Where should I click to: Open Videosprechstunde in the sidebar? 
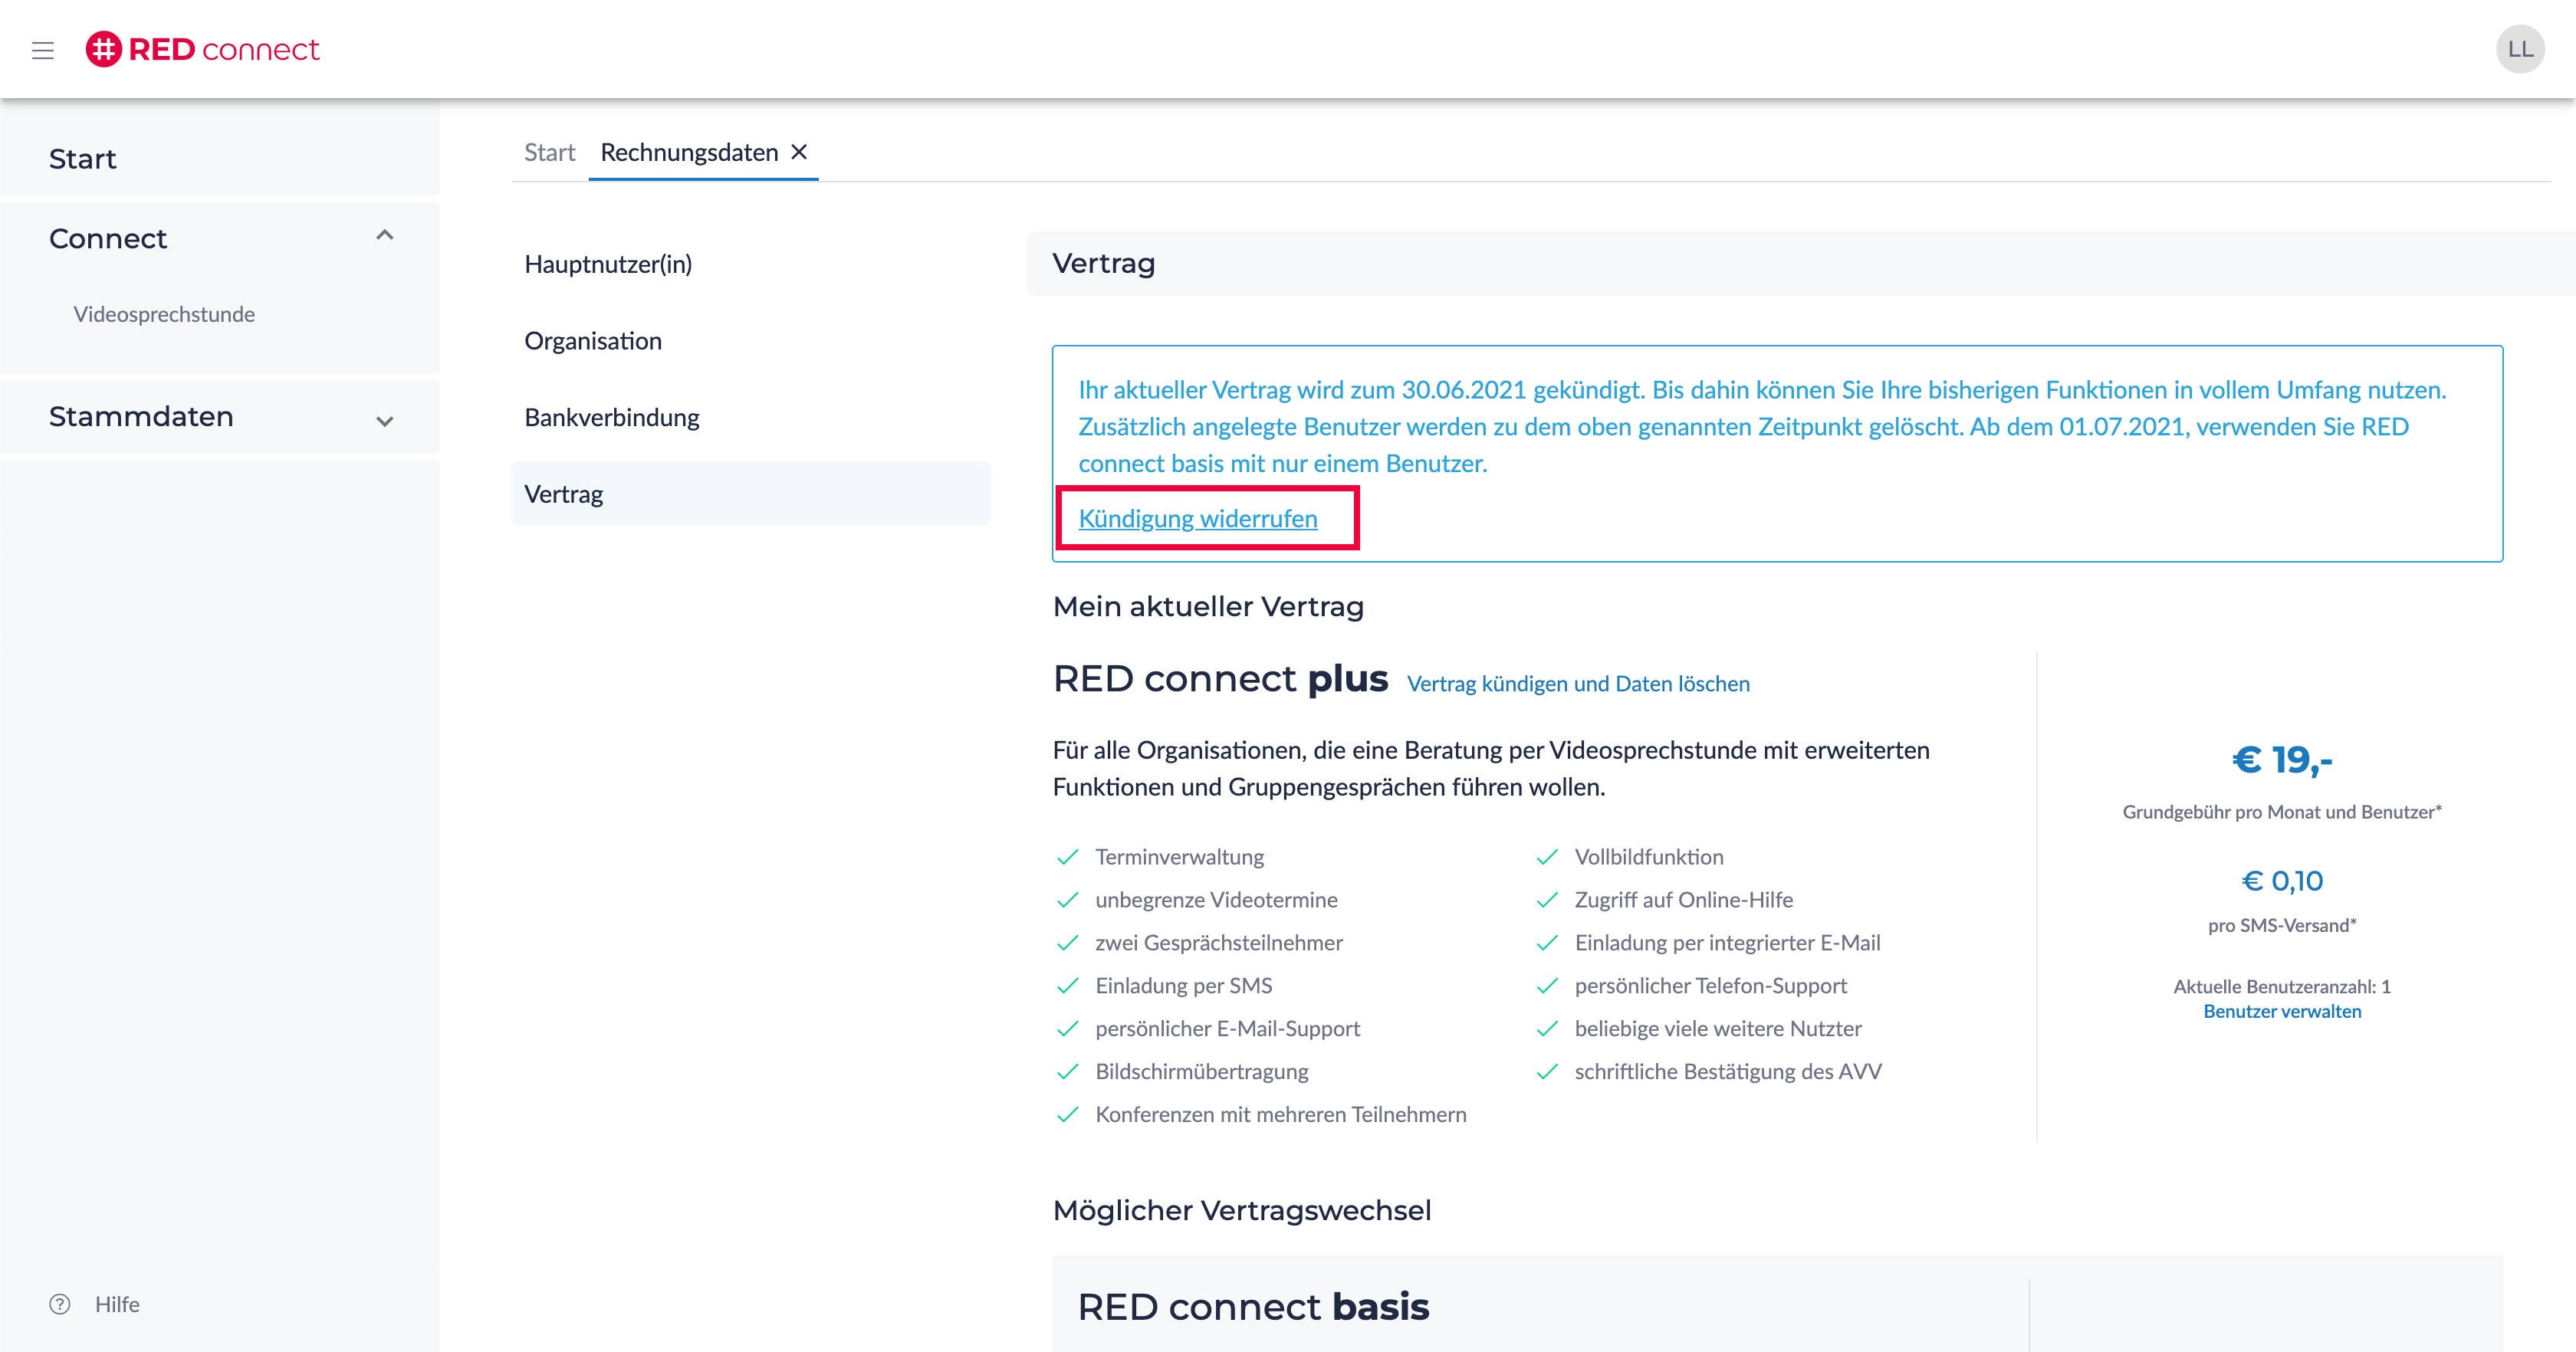click(164, 314)
